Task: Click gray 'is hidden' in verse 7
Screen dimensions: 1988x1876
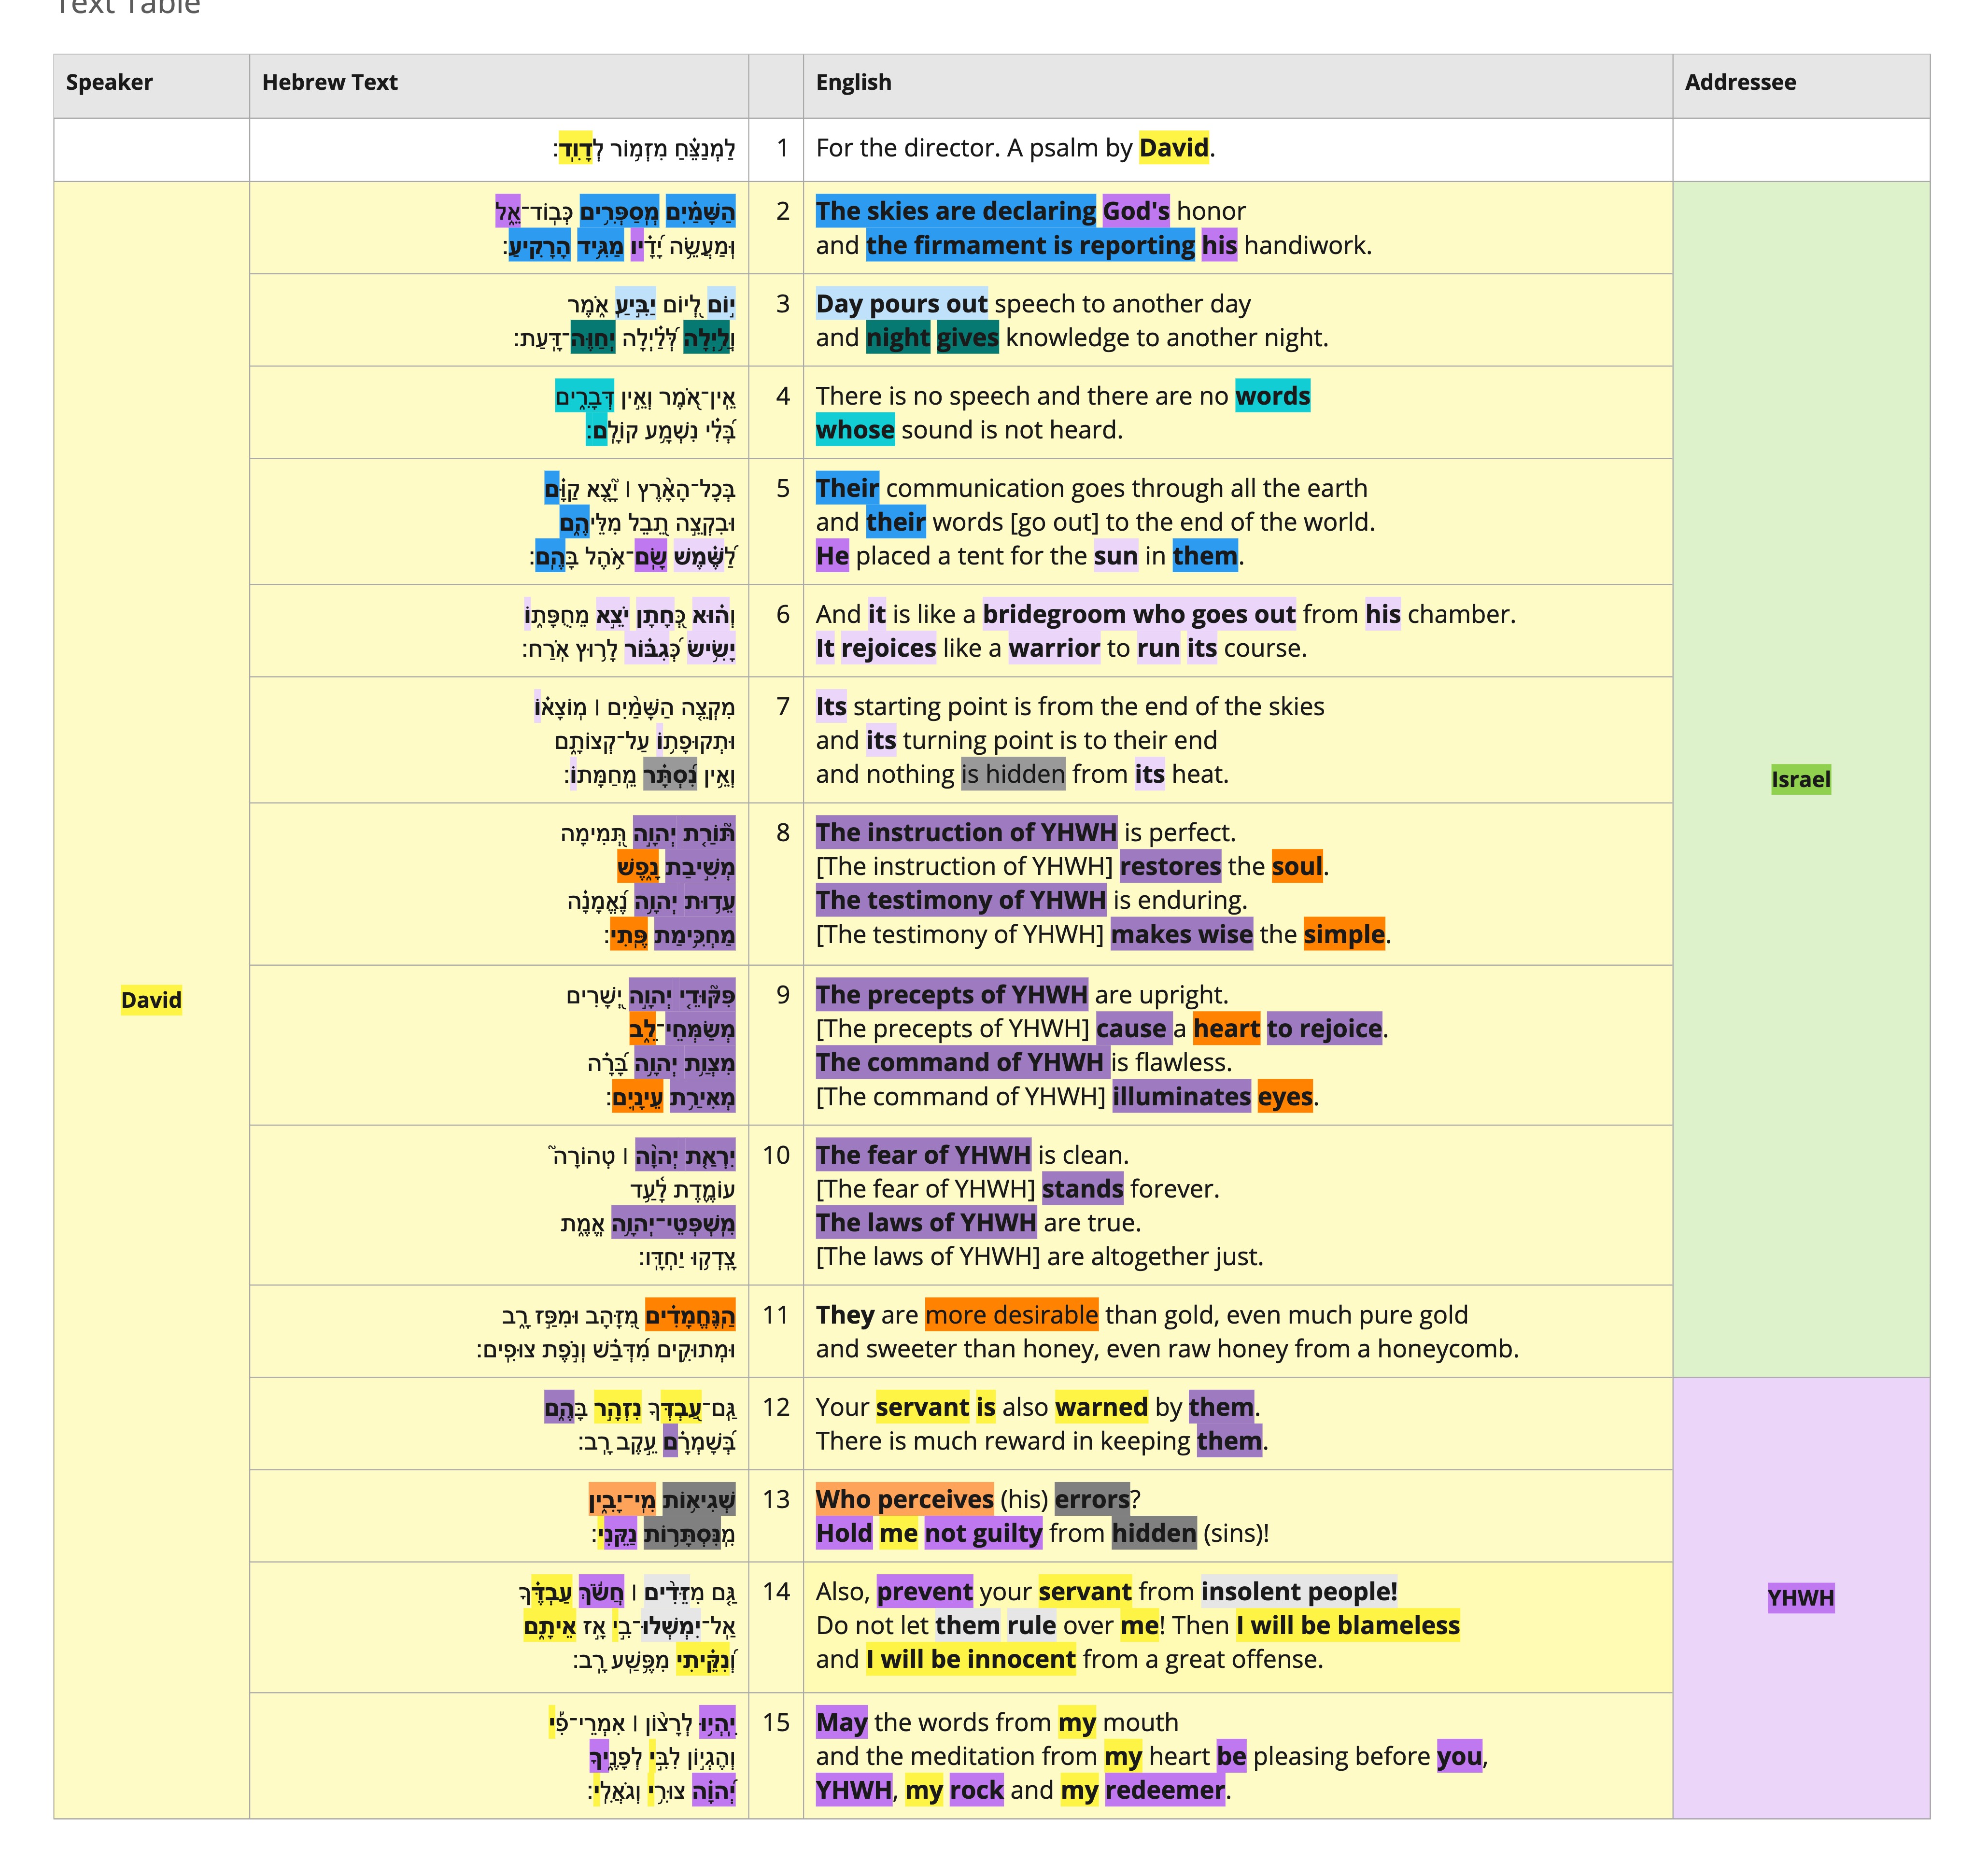Action: 1013,774
